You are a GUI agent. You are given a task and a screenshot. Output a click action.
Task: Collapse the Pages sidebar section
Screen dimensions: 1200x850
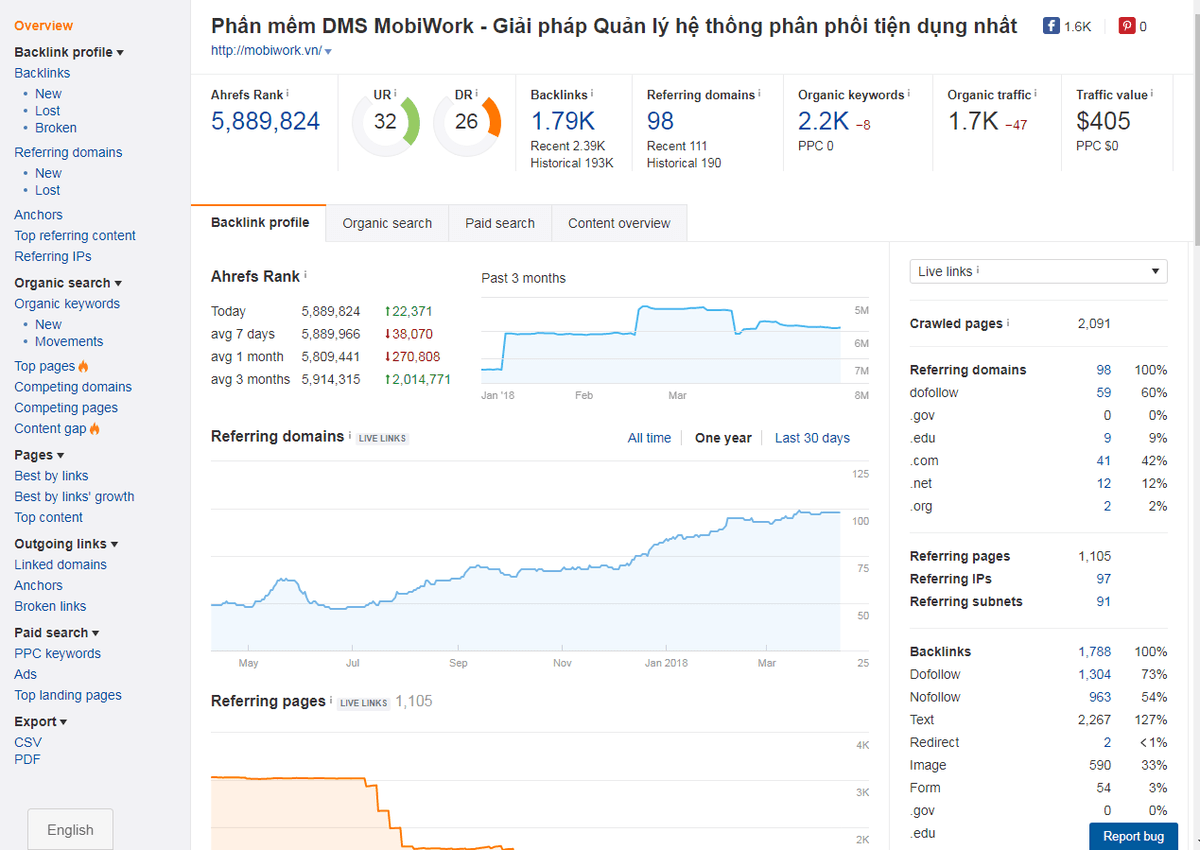pos(39,455)
